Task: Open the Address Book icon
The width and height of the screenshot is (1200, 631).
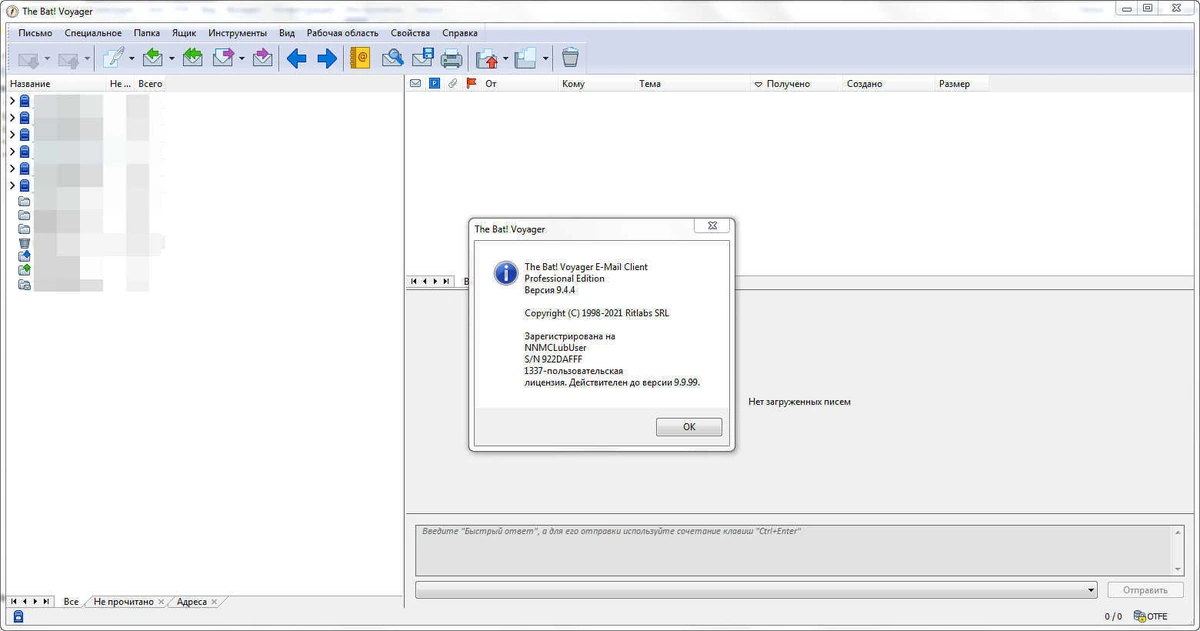Action: click(x=360, y=58)
